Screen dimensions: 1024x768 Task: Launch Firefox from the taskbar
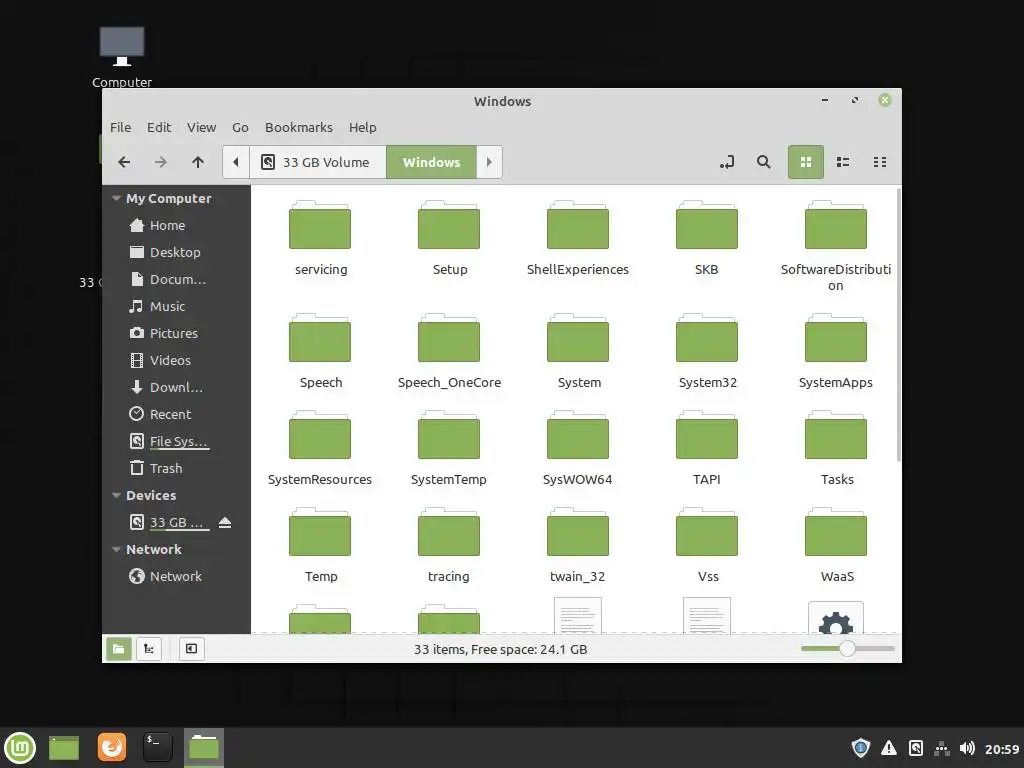[x=112, y=747]
